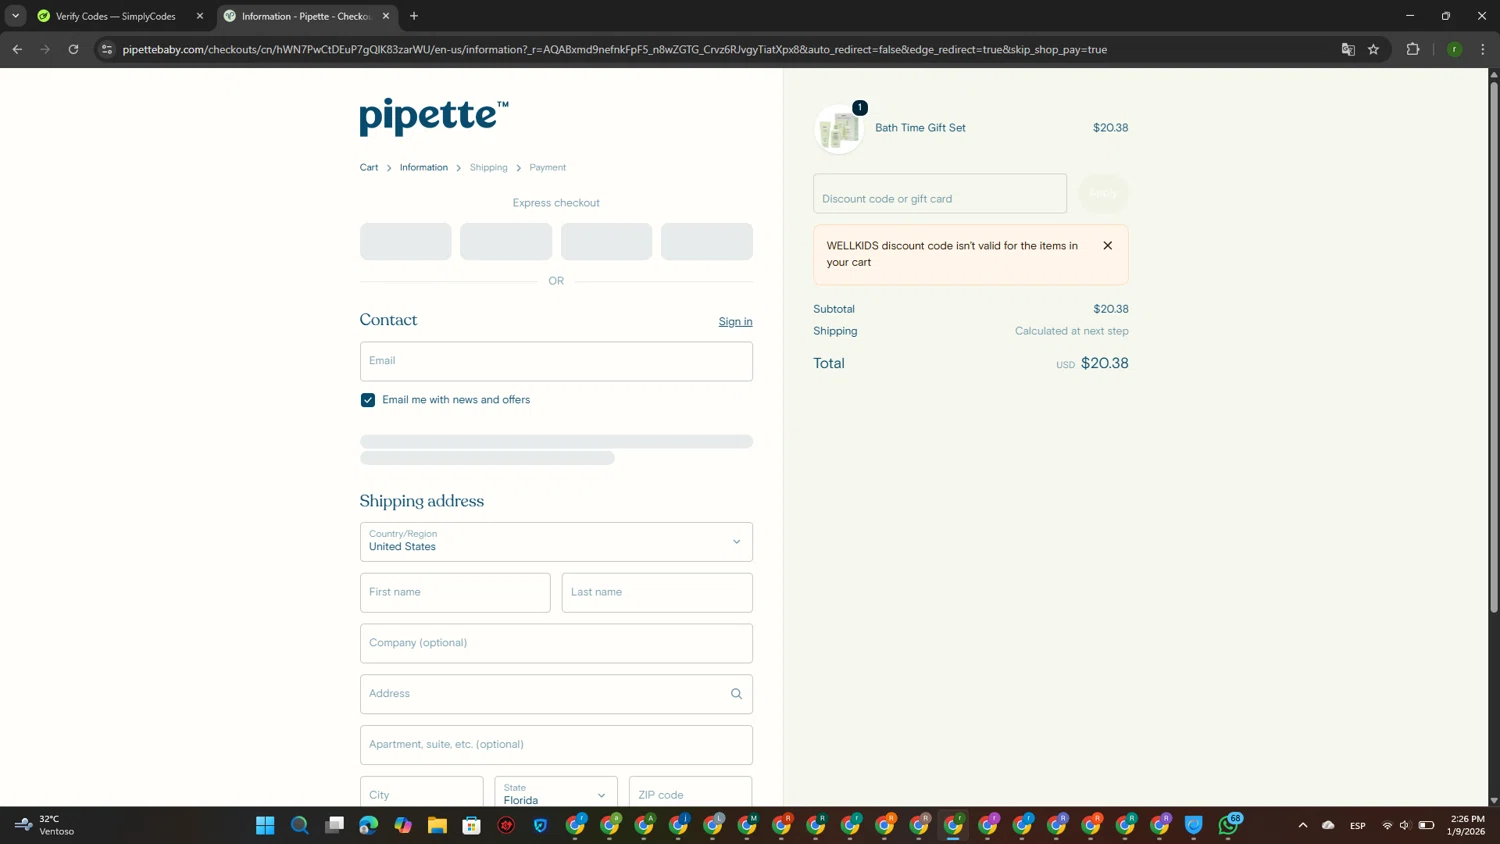Dismiss the WELLKIDS invalid code message
1500x844 pixels.
(x=1107, y=246)
